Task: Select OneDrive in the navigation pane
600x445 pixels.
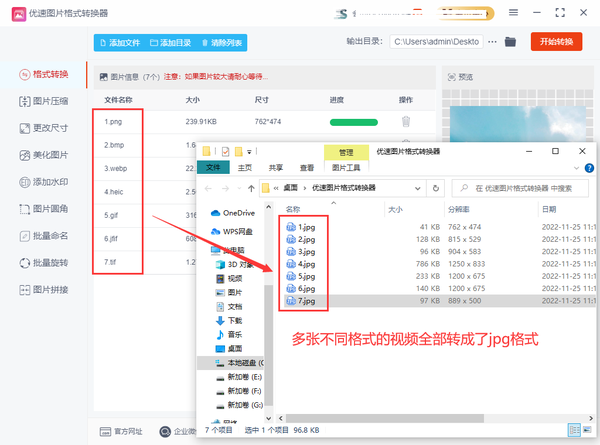Action: tap(238, 213)
